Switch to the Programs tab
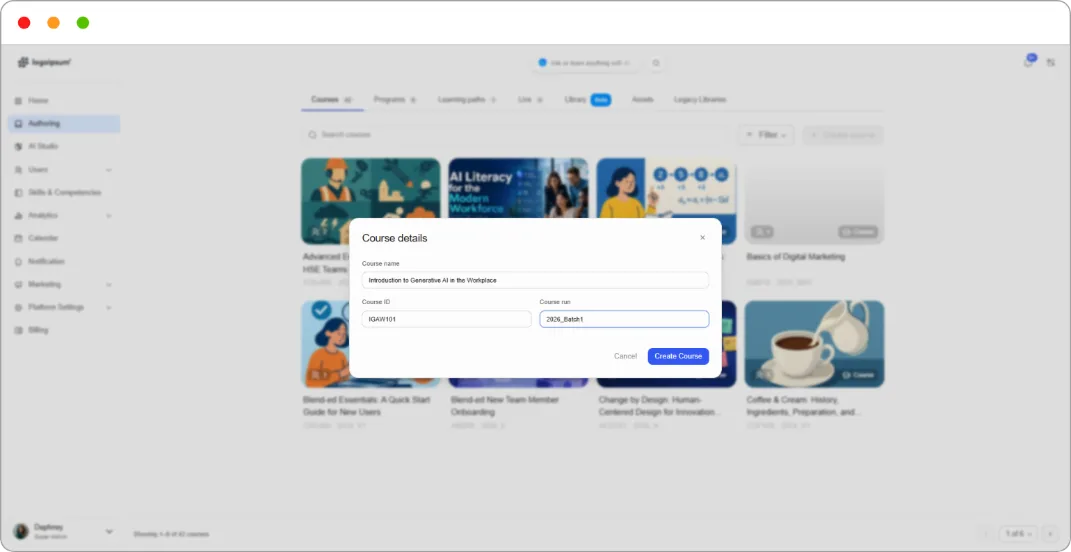This screenshot has width=1071, height=552. point(395,100)
